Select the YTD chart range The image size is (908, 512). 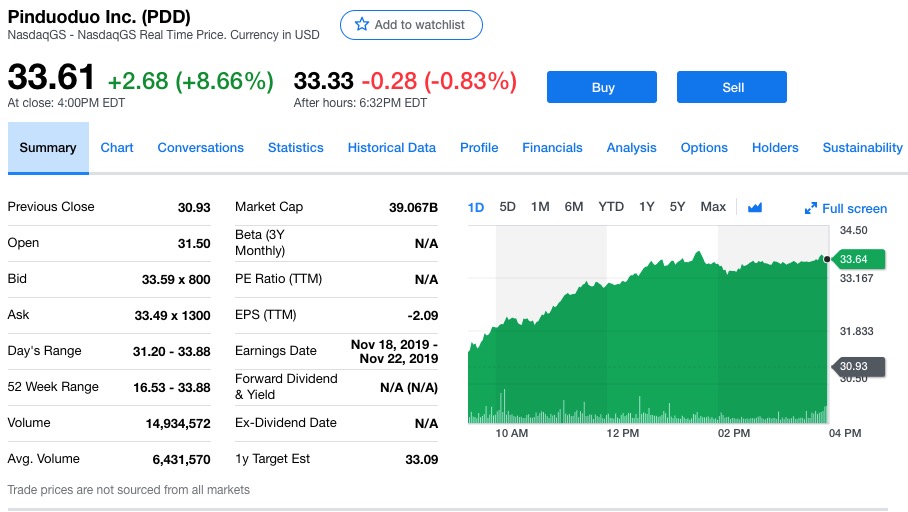pyautogui.click(x=610, y=207)
